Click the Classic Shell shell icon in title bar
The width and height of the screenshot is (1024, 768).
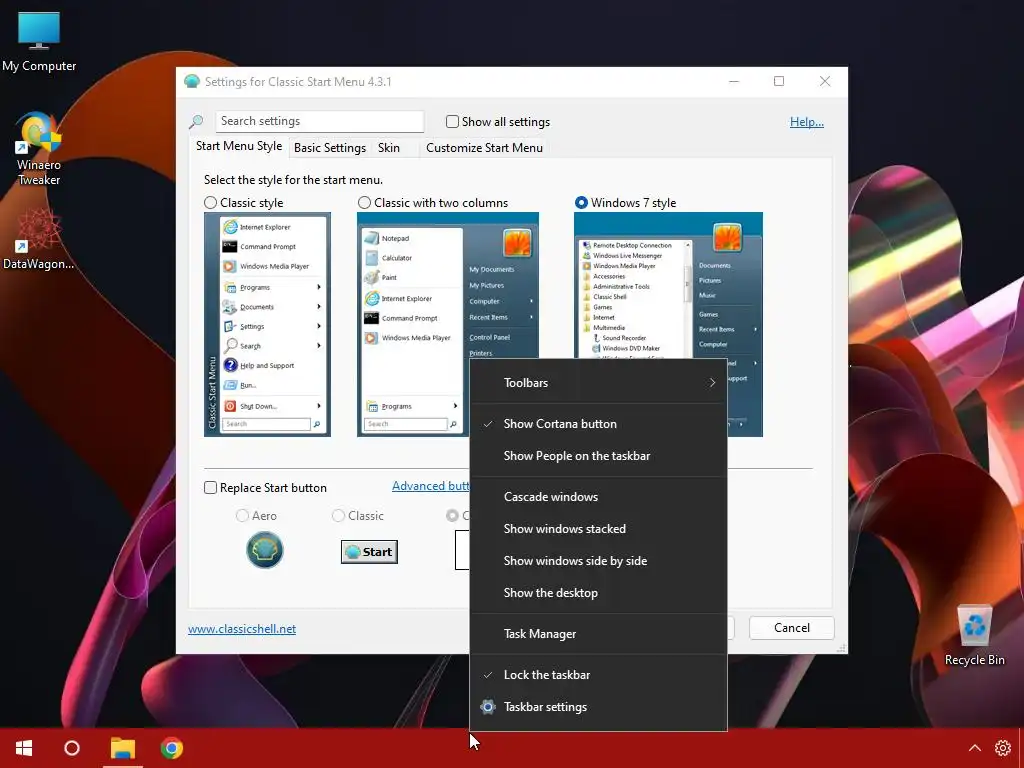(x=191, y=82)
